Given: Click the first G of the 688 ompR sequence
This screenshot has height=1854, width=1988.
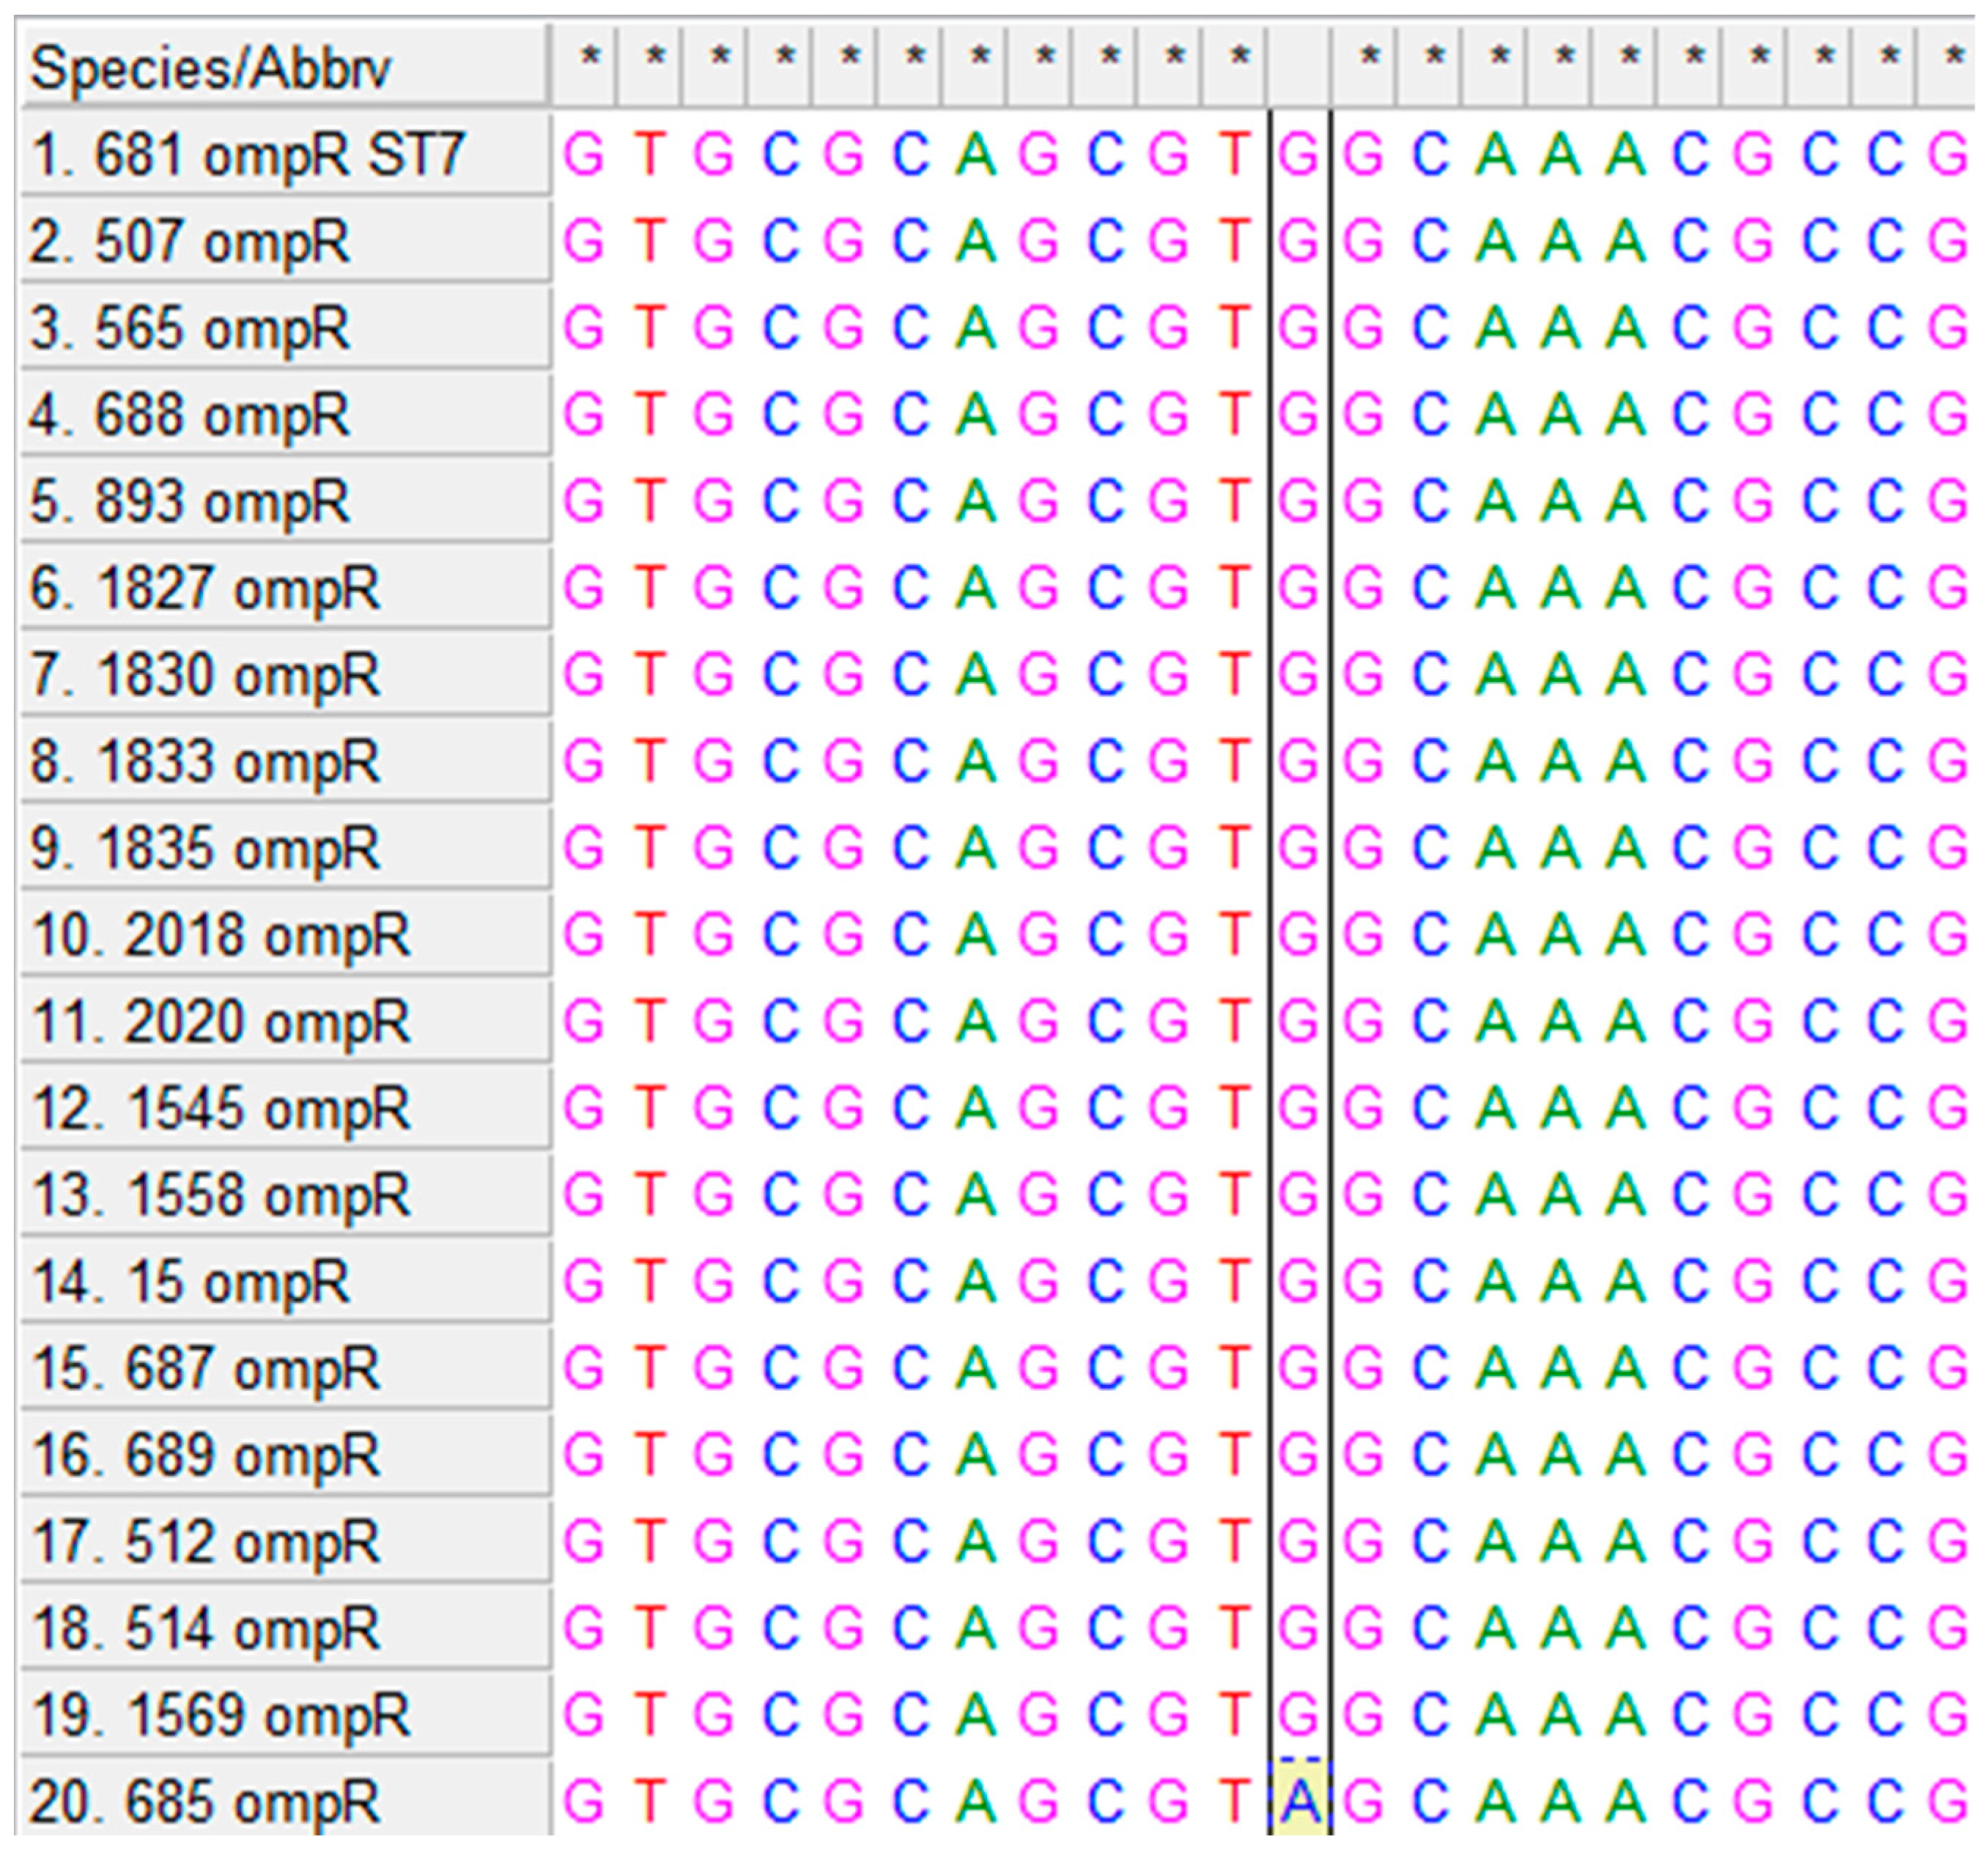Looking at the screenshot, I should tap(584, 415).
